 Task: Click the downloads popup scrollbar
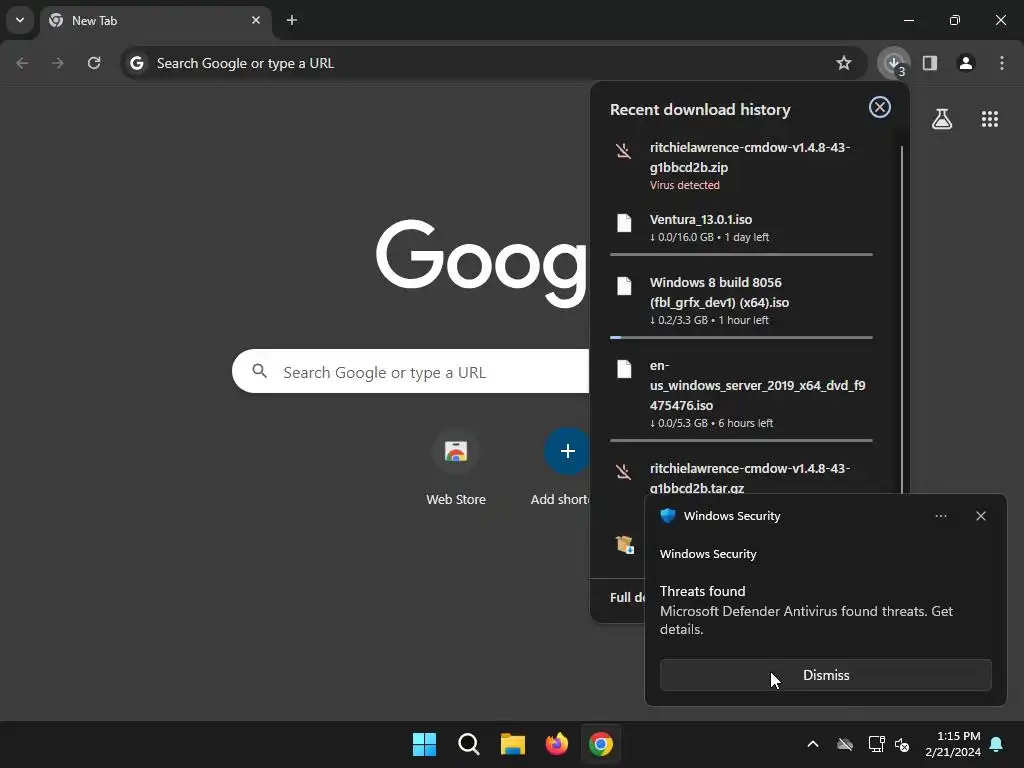[x=902, y=320]
